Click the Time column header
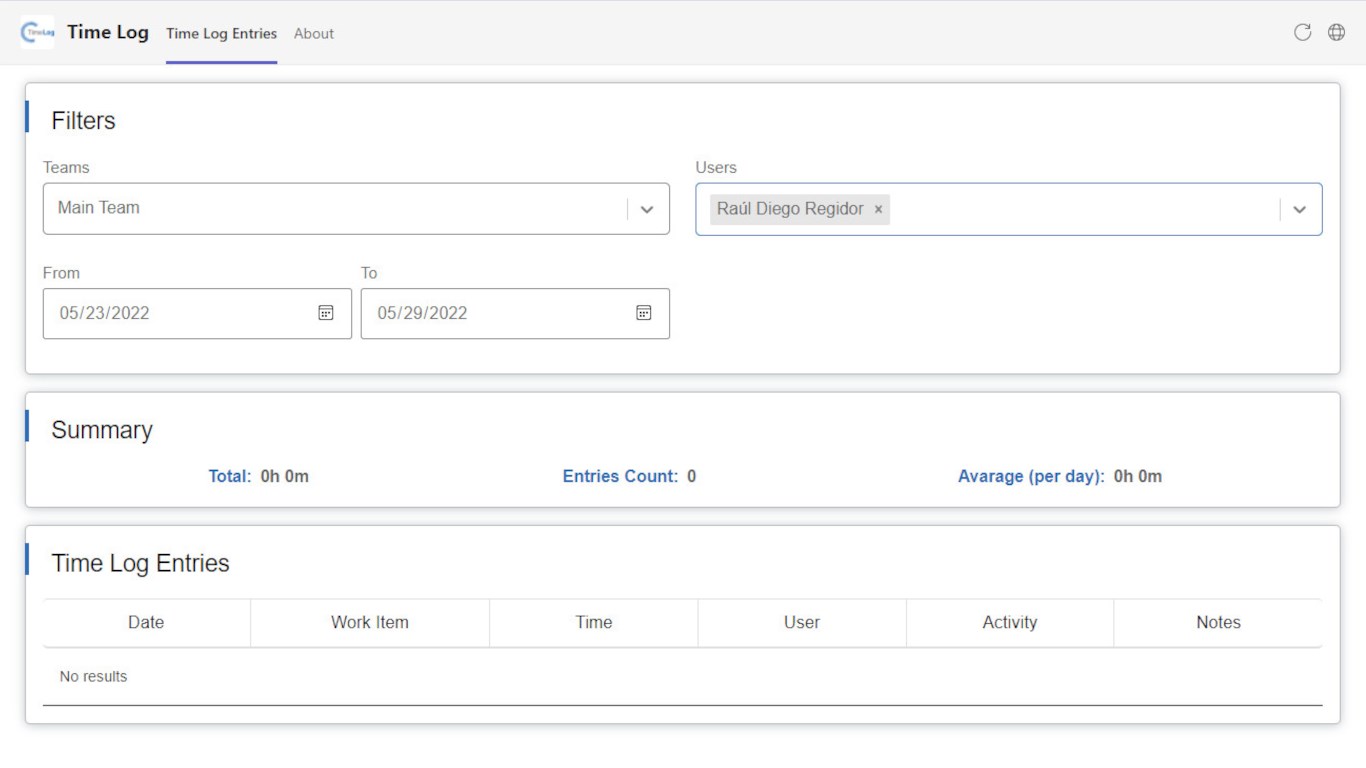 coord(594,622)
